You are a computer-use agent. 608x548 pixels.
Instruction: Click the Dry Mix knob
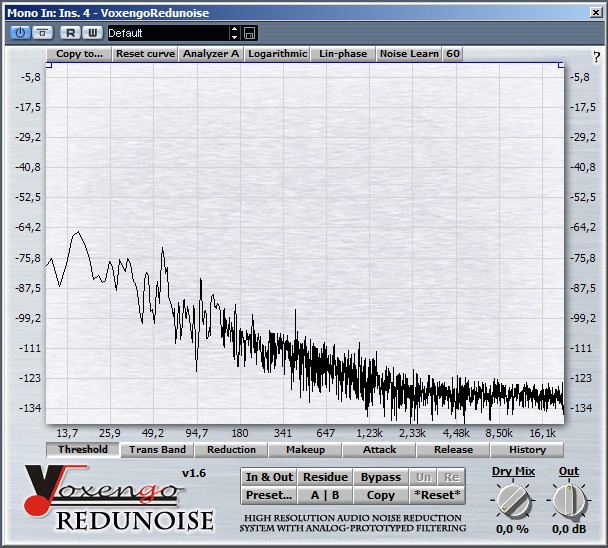[x=513, y=498]
